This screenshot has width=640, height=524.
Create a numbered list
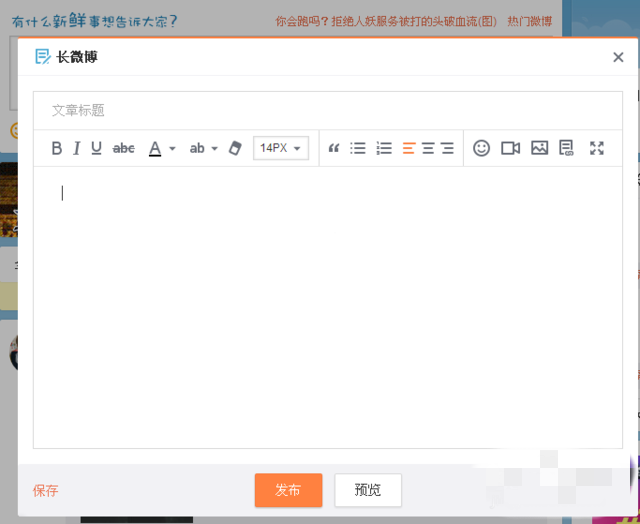[384, 148]
